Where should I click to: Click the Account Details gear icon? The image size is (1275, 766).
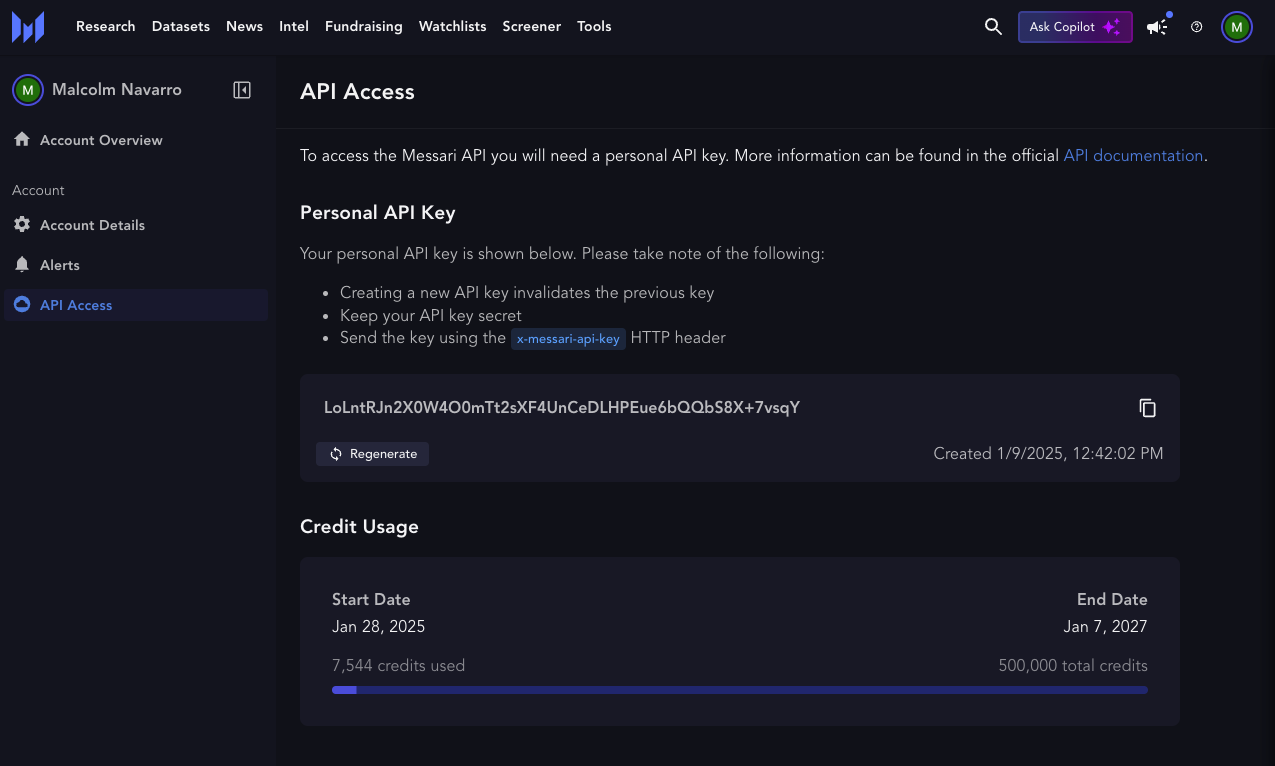tap(22, 224)
